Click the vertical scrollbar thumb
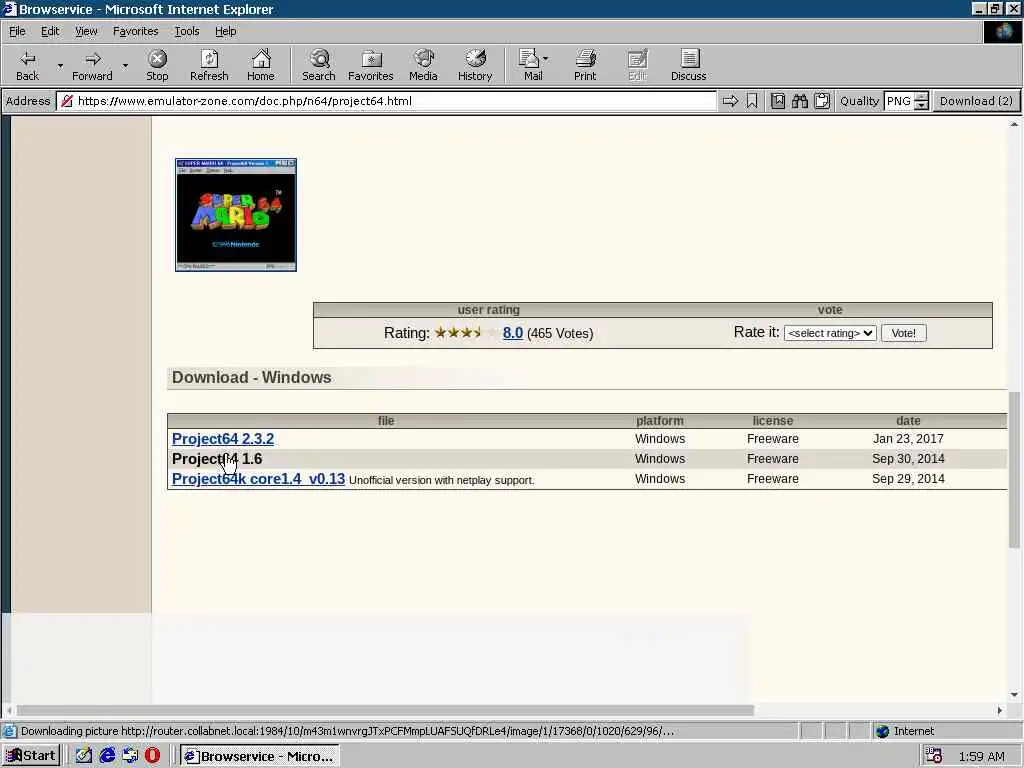1024x768 pixels. tap(1014, 469)
